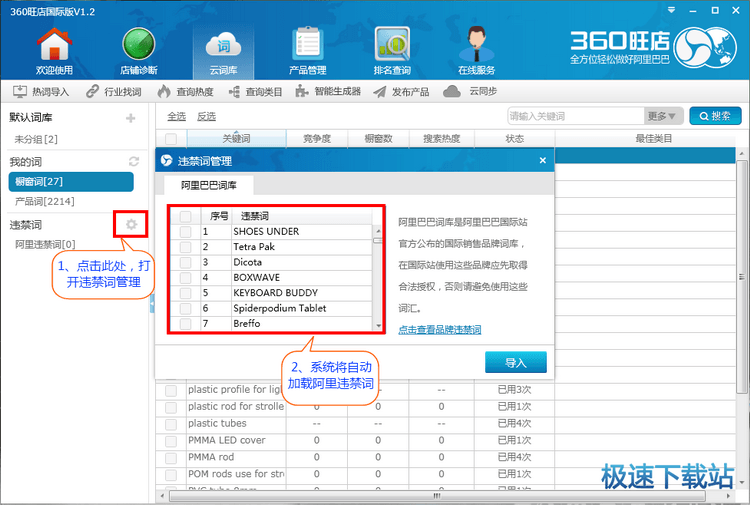Sort by 搜索热度 column header

[441, 139]
